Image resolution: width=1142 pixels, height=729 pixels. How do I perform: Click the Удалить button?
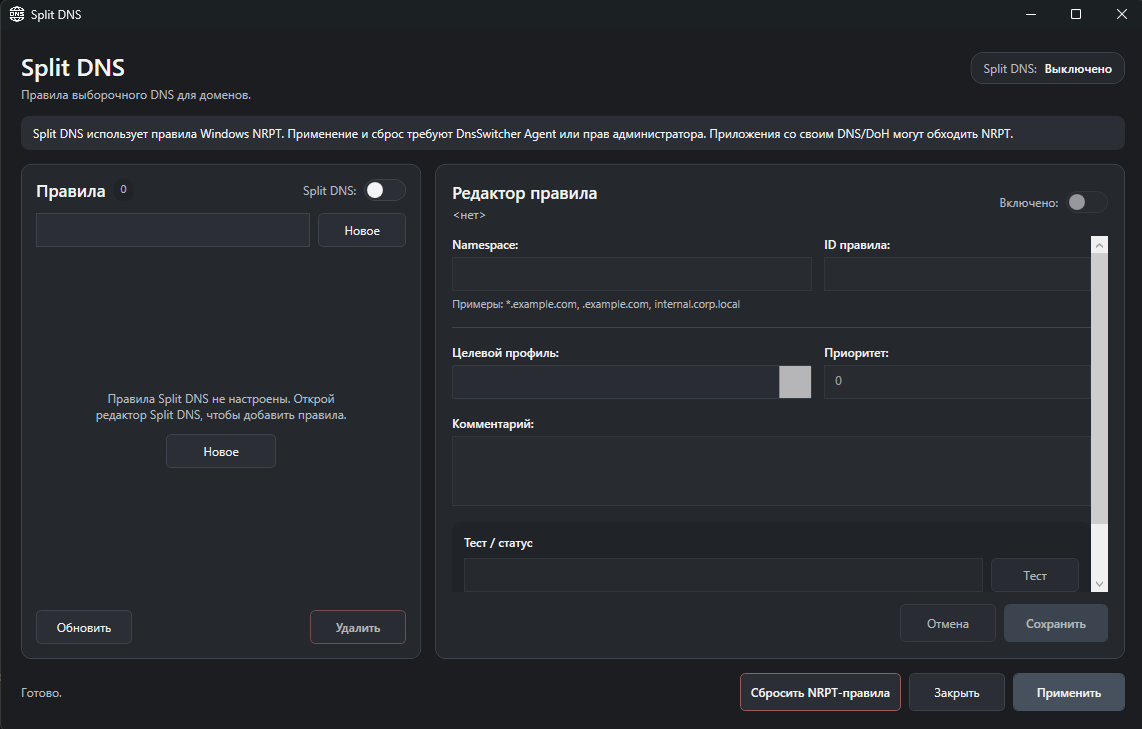click(x=358, y=627)
